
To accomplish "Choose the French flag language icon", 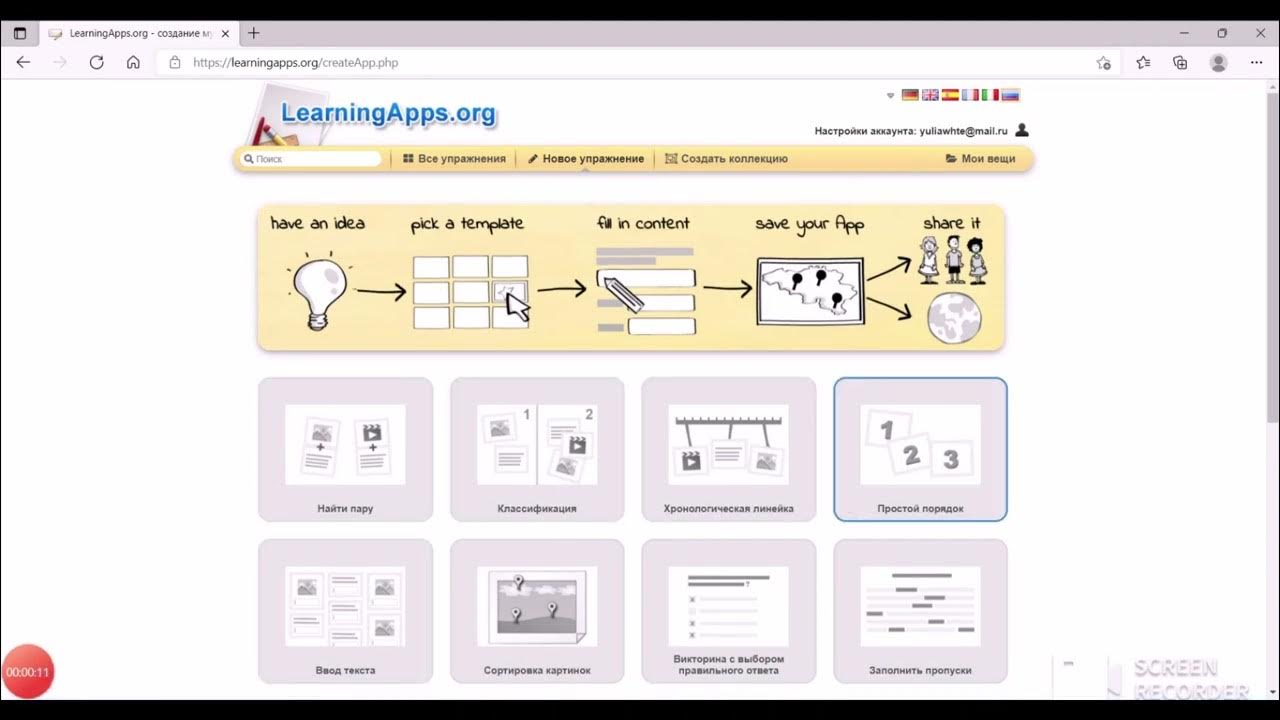I will [x=970, y=95].
